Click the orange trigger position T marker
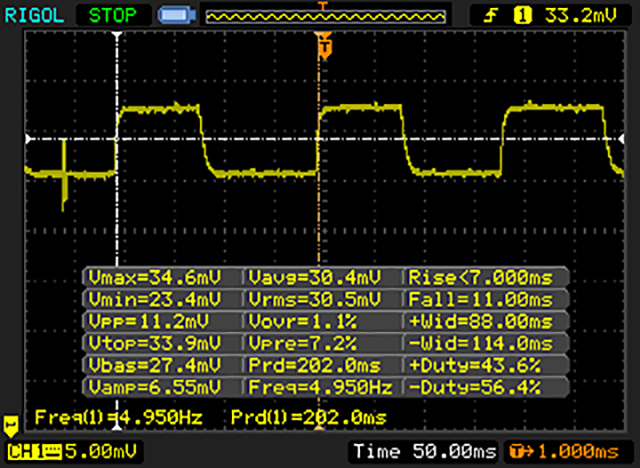 coord(324,46)
